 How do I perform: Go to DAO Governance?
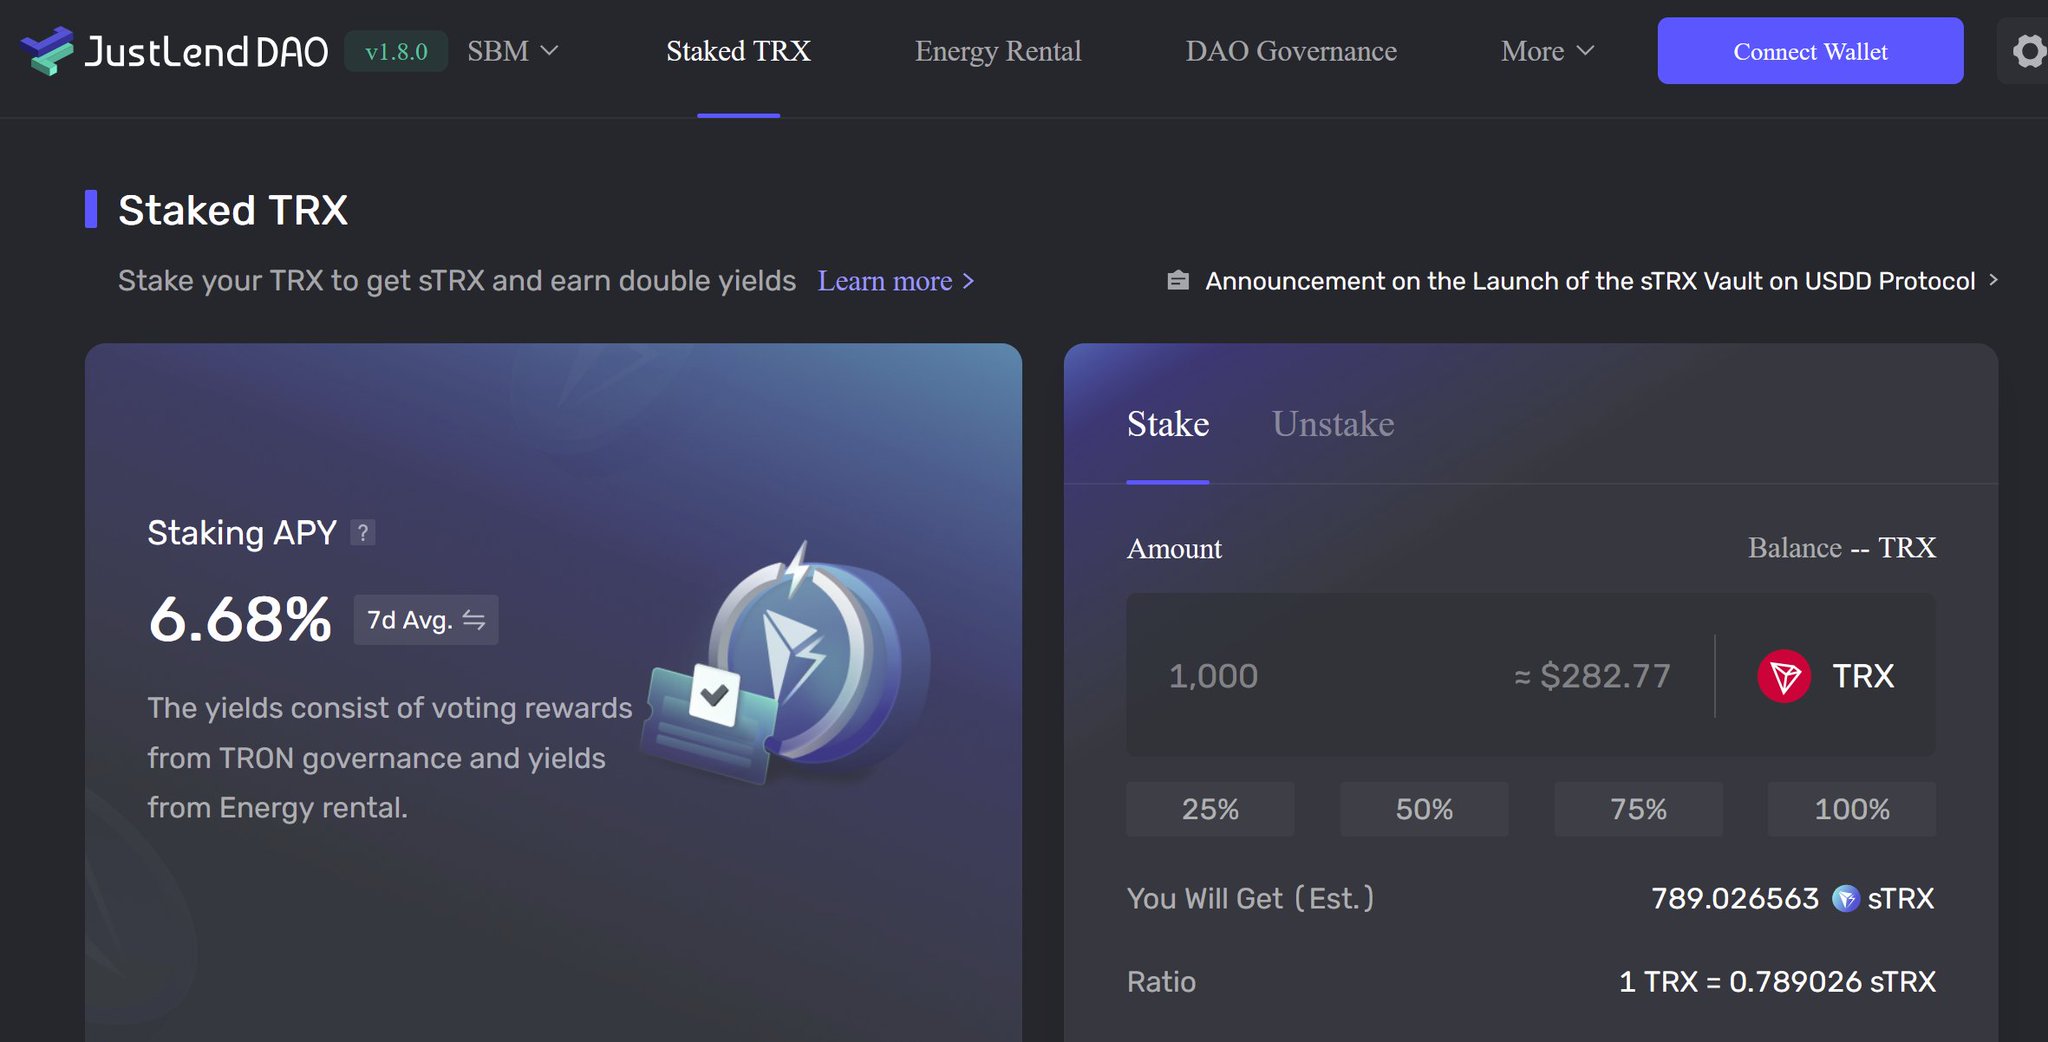click(x=1291, y=51)
